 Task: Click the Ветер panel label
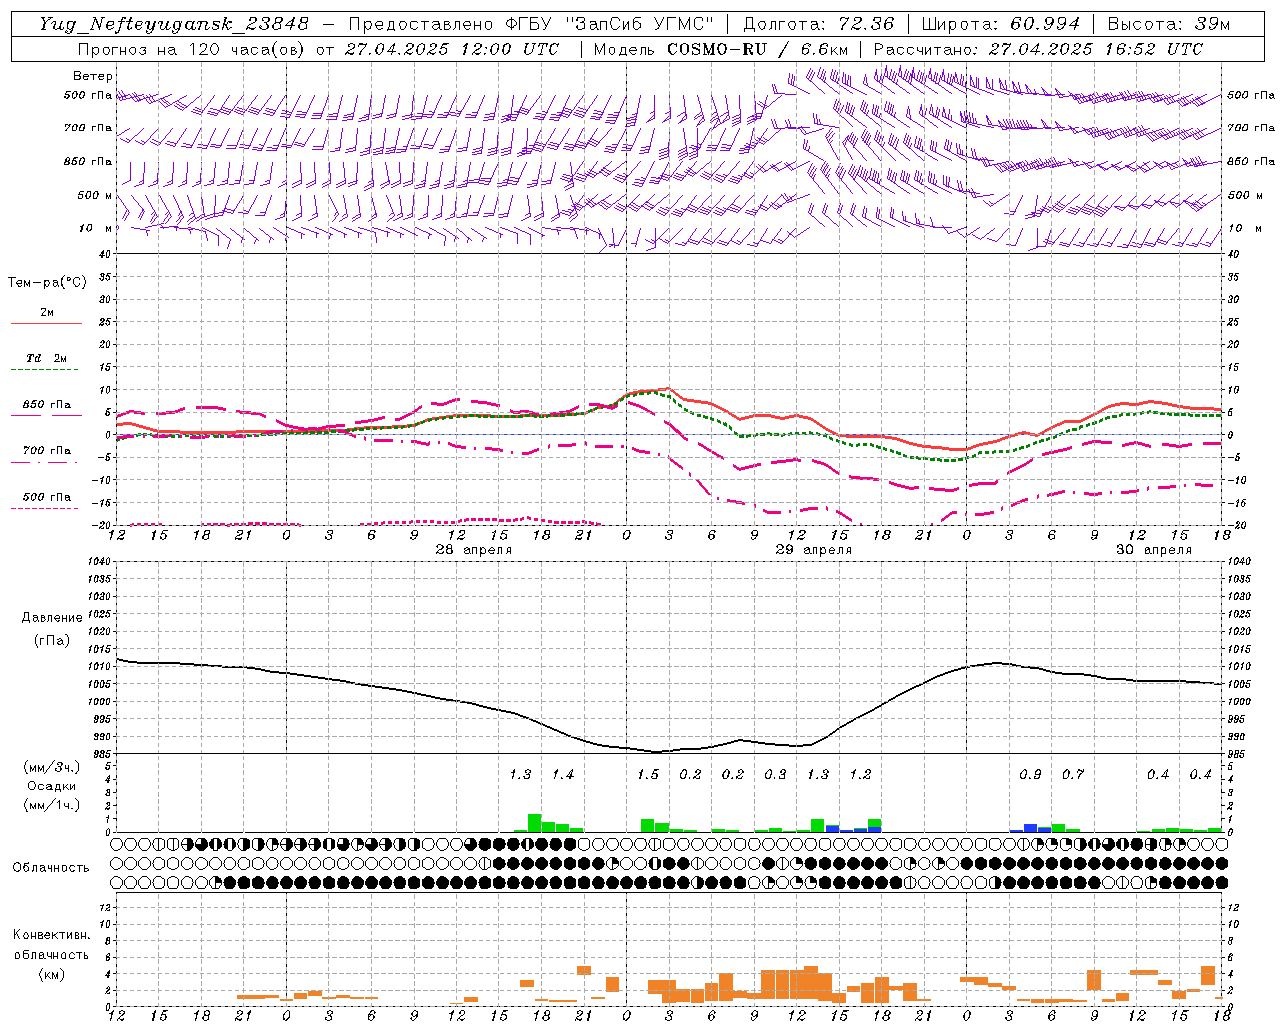tap(93, 76)
